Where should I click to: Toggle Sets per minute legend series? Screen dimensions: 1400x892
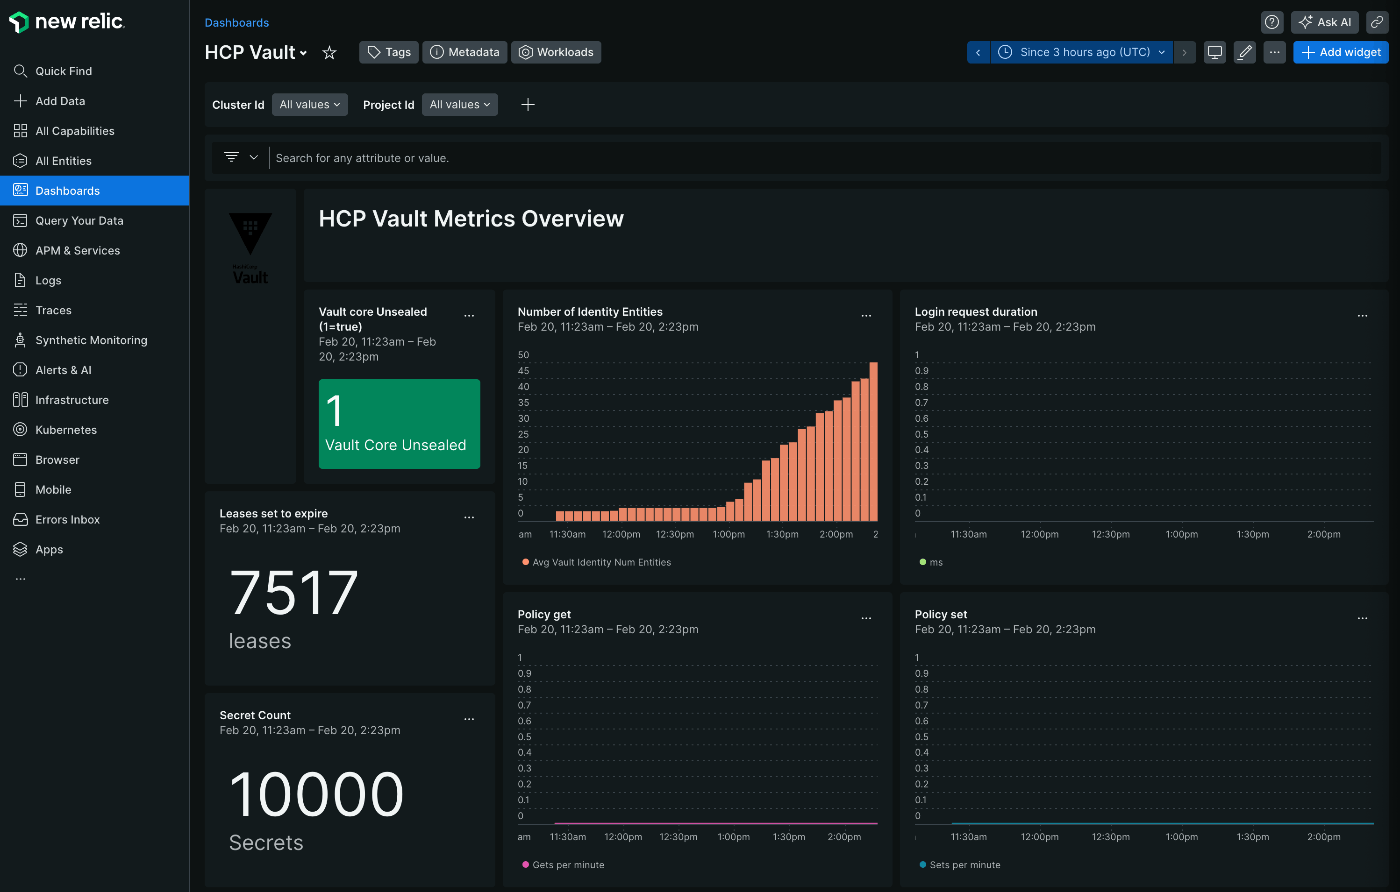coord(960,865)
